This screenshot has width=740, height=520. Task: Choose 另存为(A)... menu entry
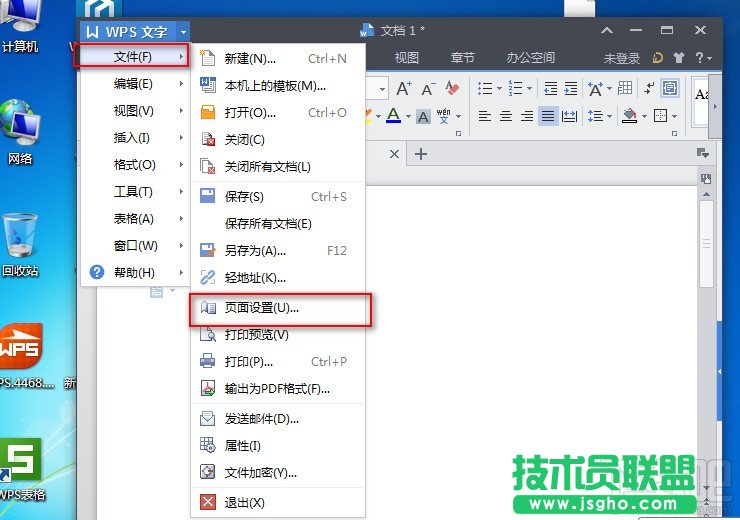tap(278, 251)
